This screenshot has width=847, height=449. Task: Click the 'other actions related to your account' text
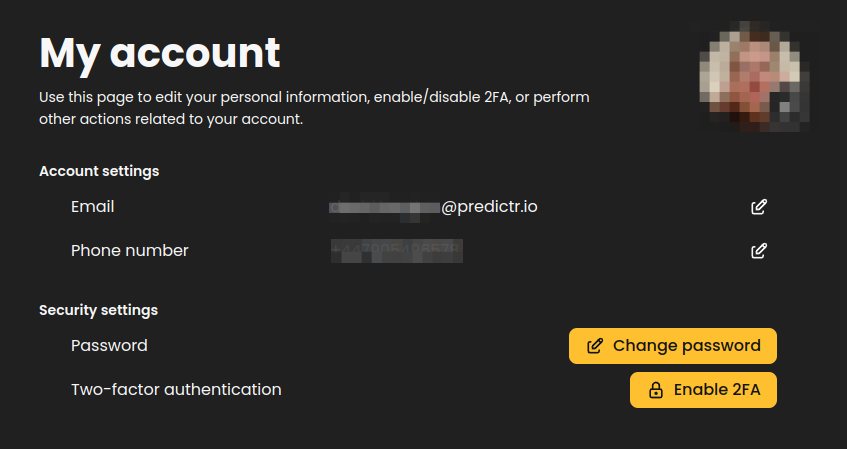coord(171,119)
